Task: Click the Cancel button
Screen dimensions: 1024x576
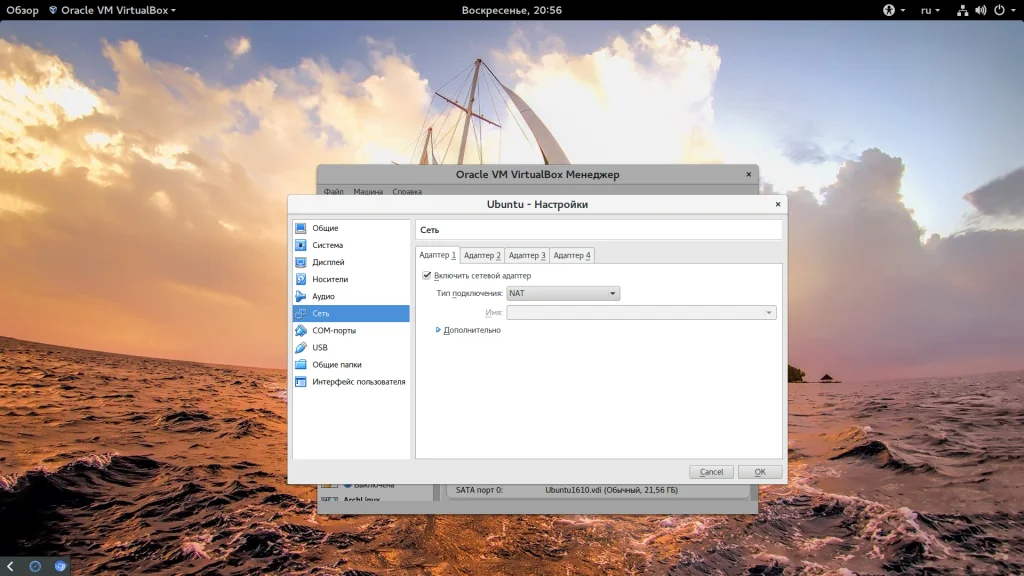Action: (x=711, y=472)
